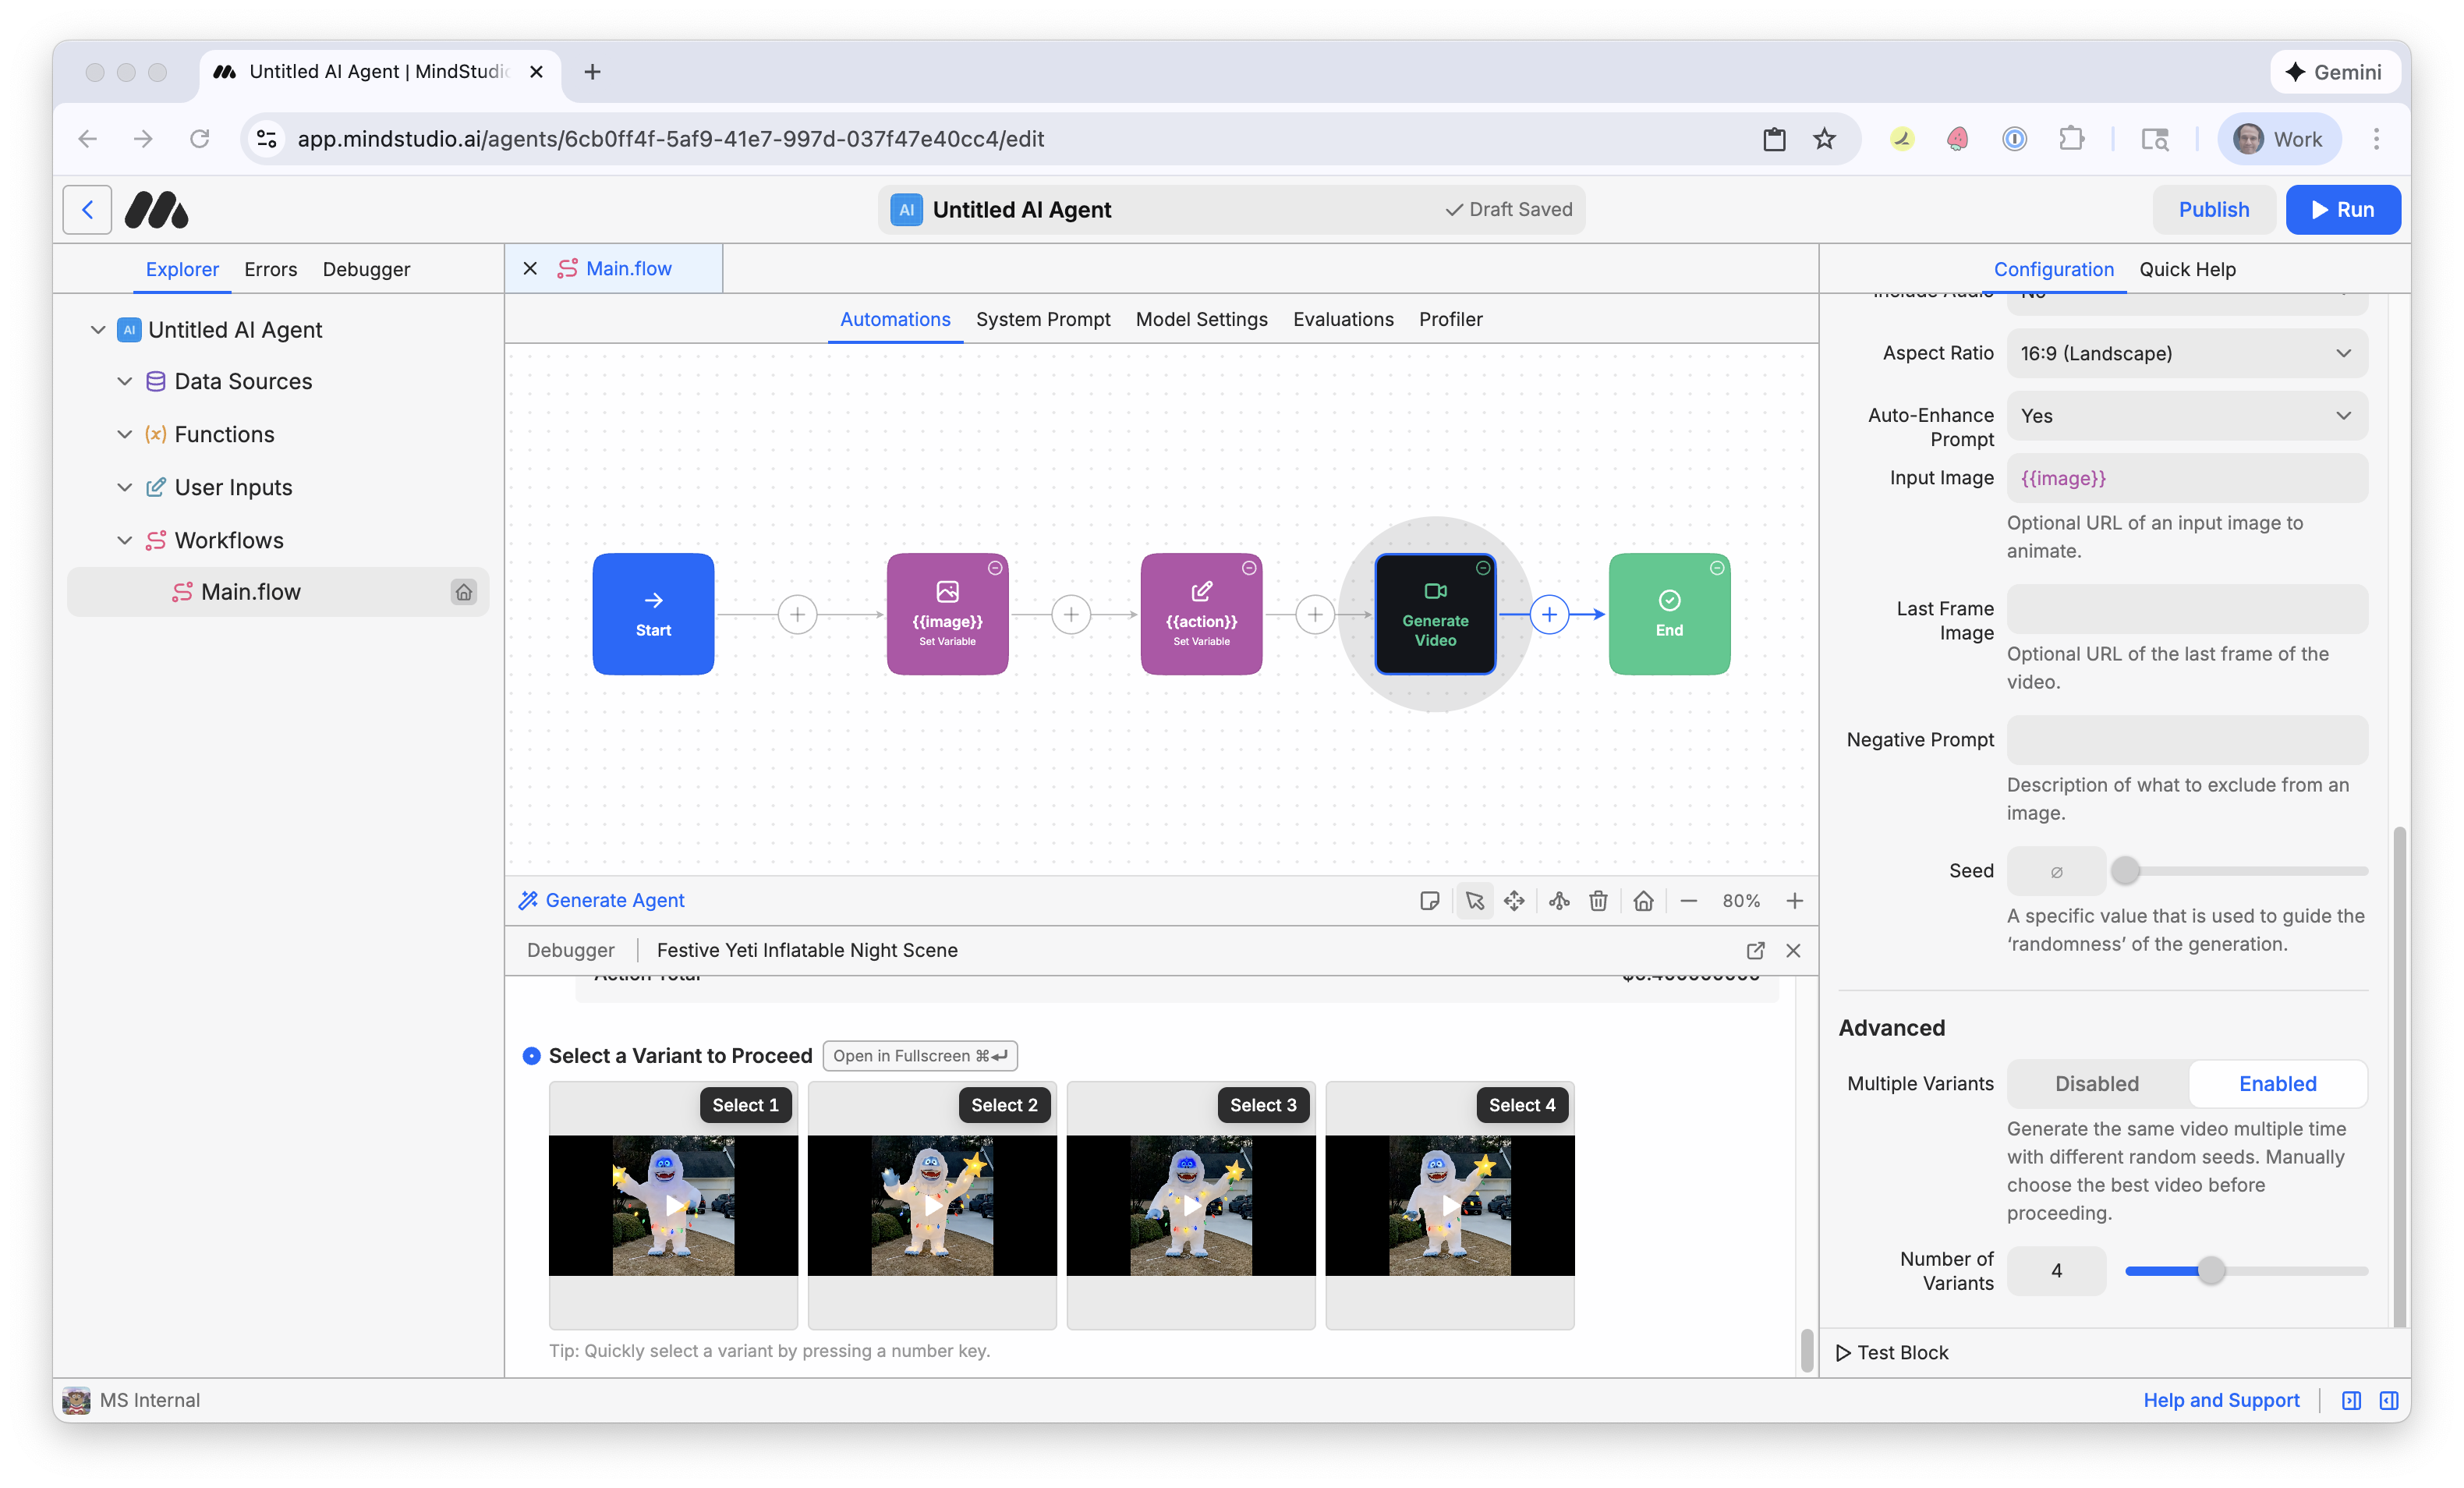Screen dimensions: 2464x1488
Task: Play the Select 2 variant video thumbnail
Action: coord(931,1205)
